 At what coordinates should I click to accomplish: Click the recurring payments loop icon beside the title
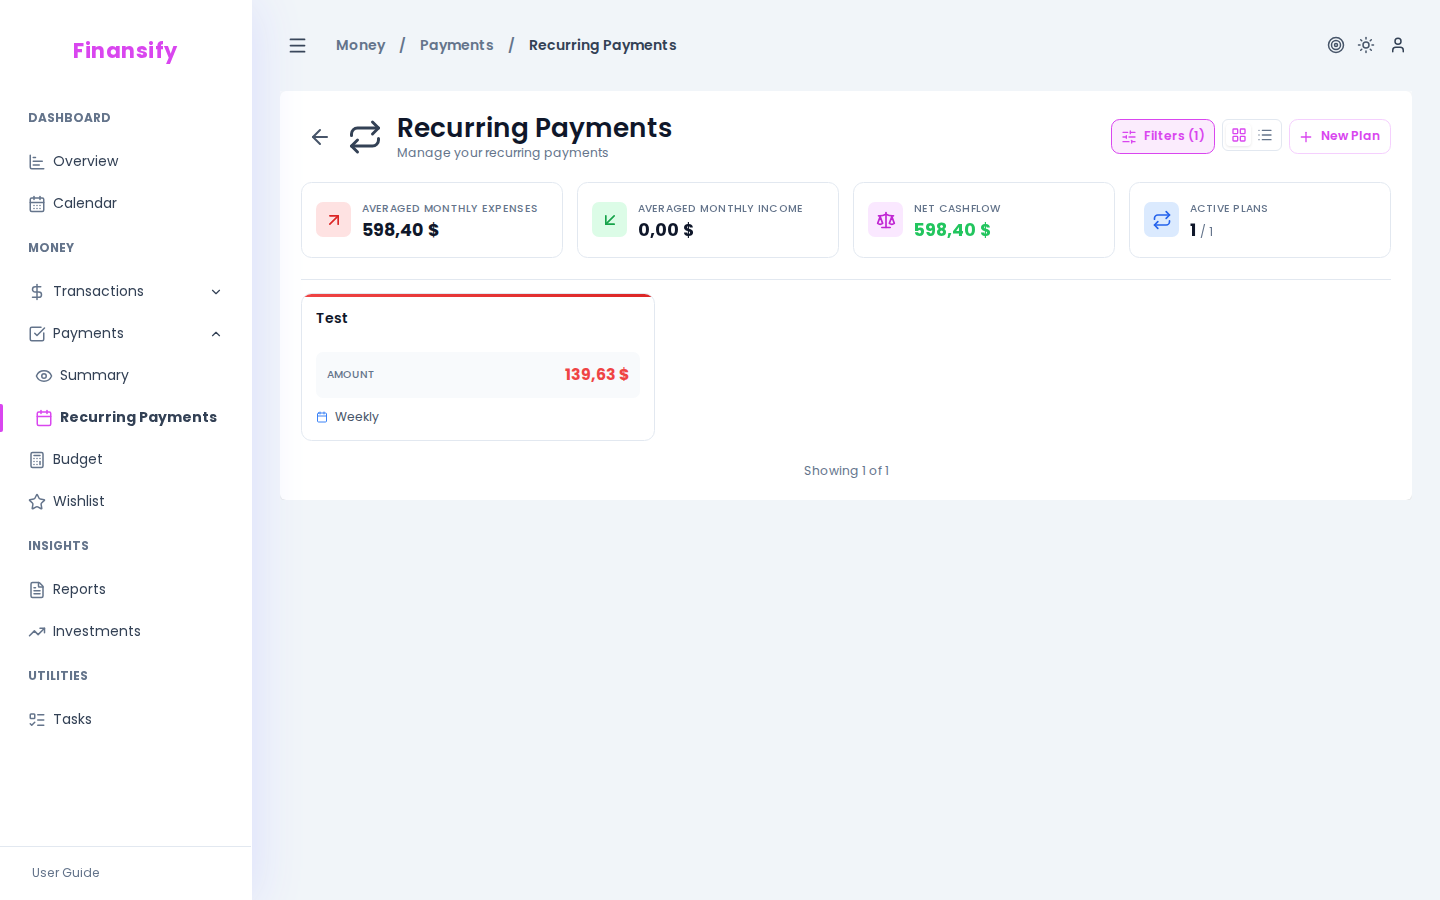[365, 136]
